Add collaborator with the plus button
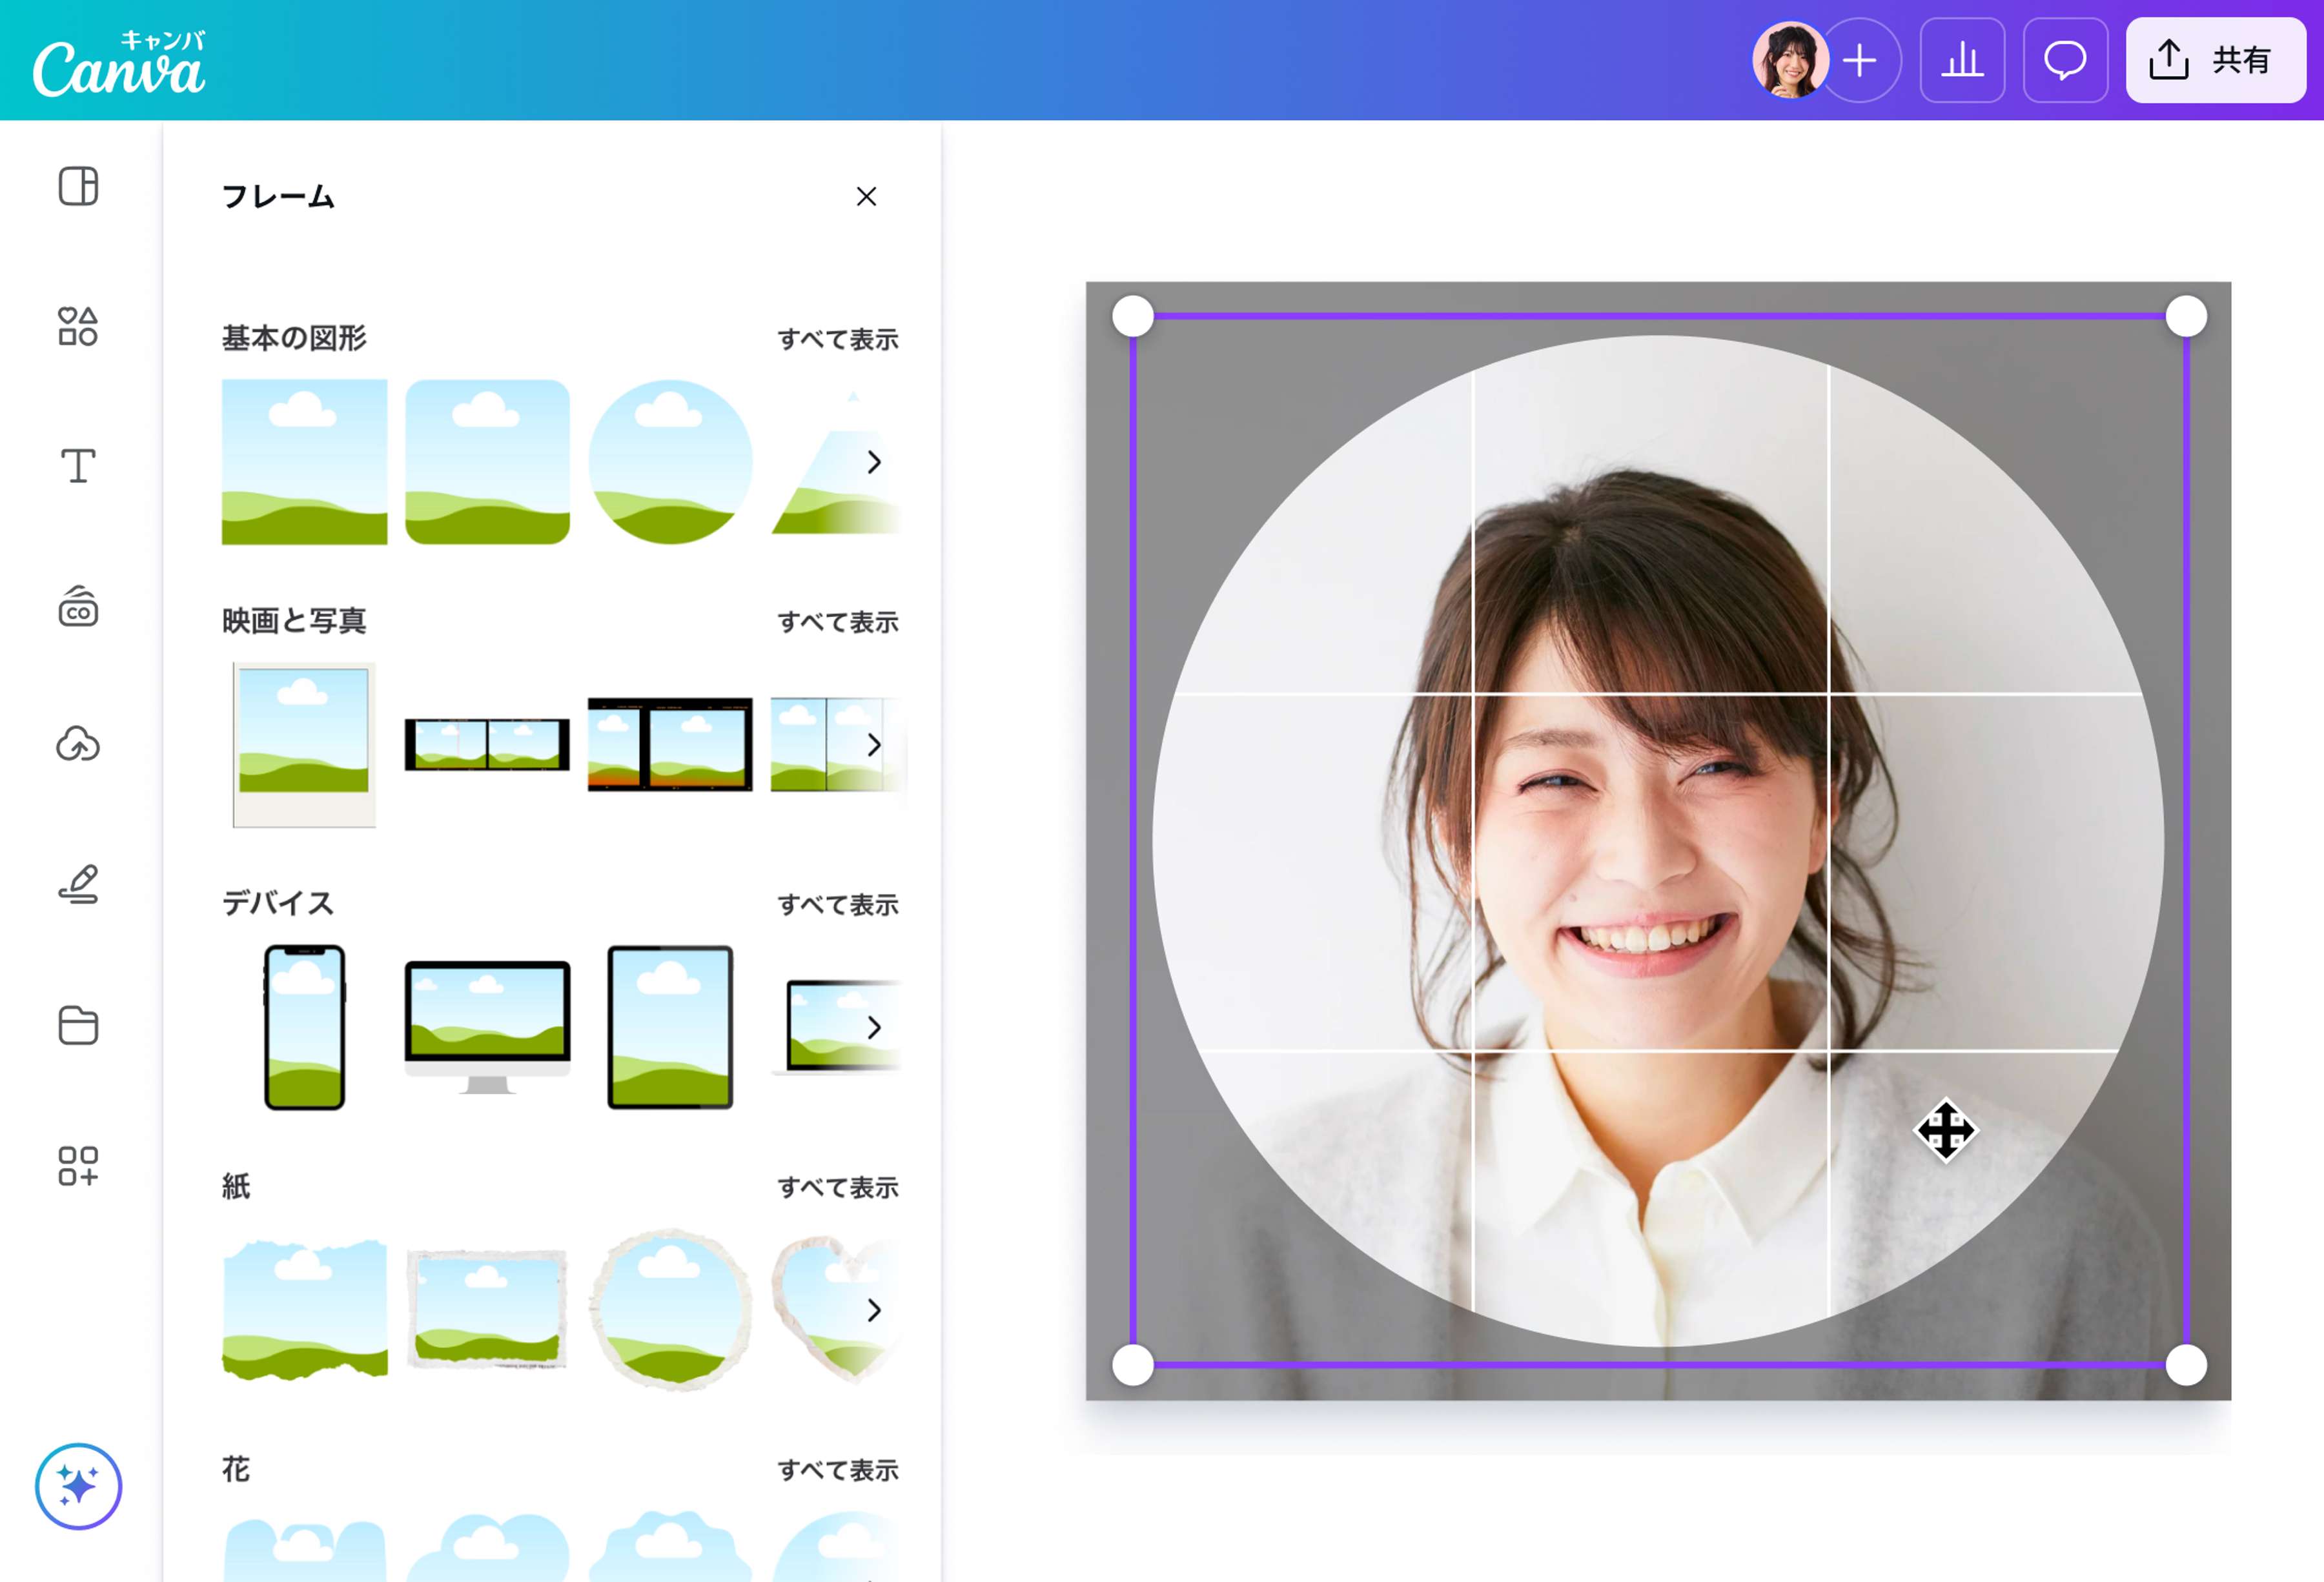The image size is (2324, 1582). pos(1860,60)
